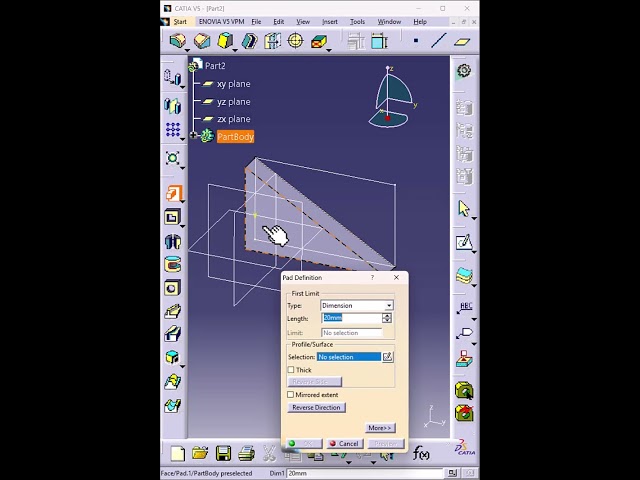
Task: Open the Sketcher tool flyout arrow
Action: coord(474,253)
